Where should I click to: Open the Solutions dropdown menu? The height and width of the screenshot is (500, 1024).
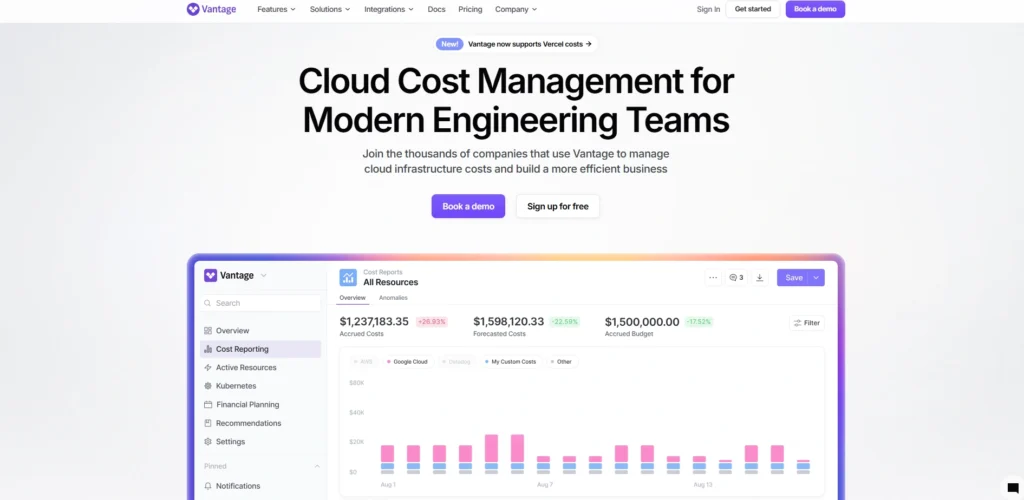tap(330, 9)
